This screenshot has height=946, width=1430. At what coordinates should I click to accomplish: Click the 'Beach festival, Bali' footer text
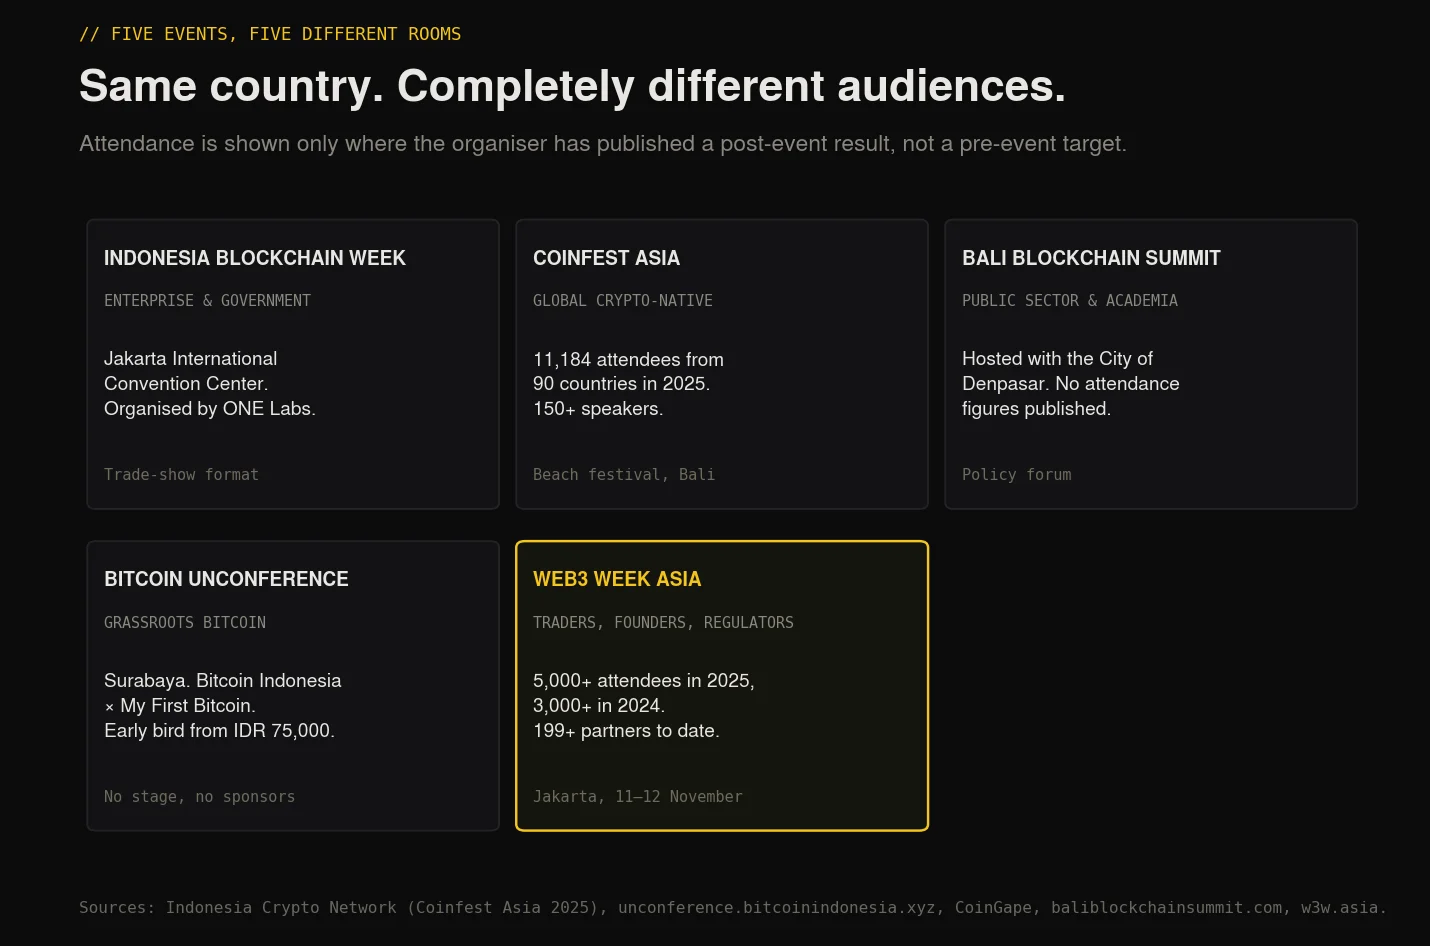tap(624, 474)
